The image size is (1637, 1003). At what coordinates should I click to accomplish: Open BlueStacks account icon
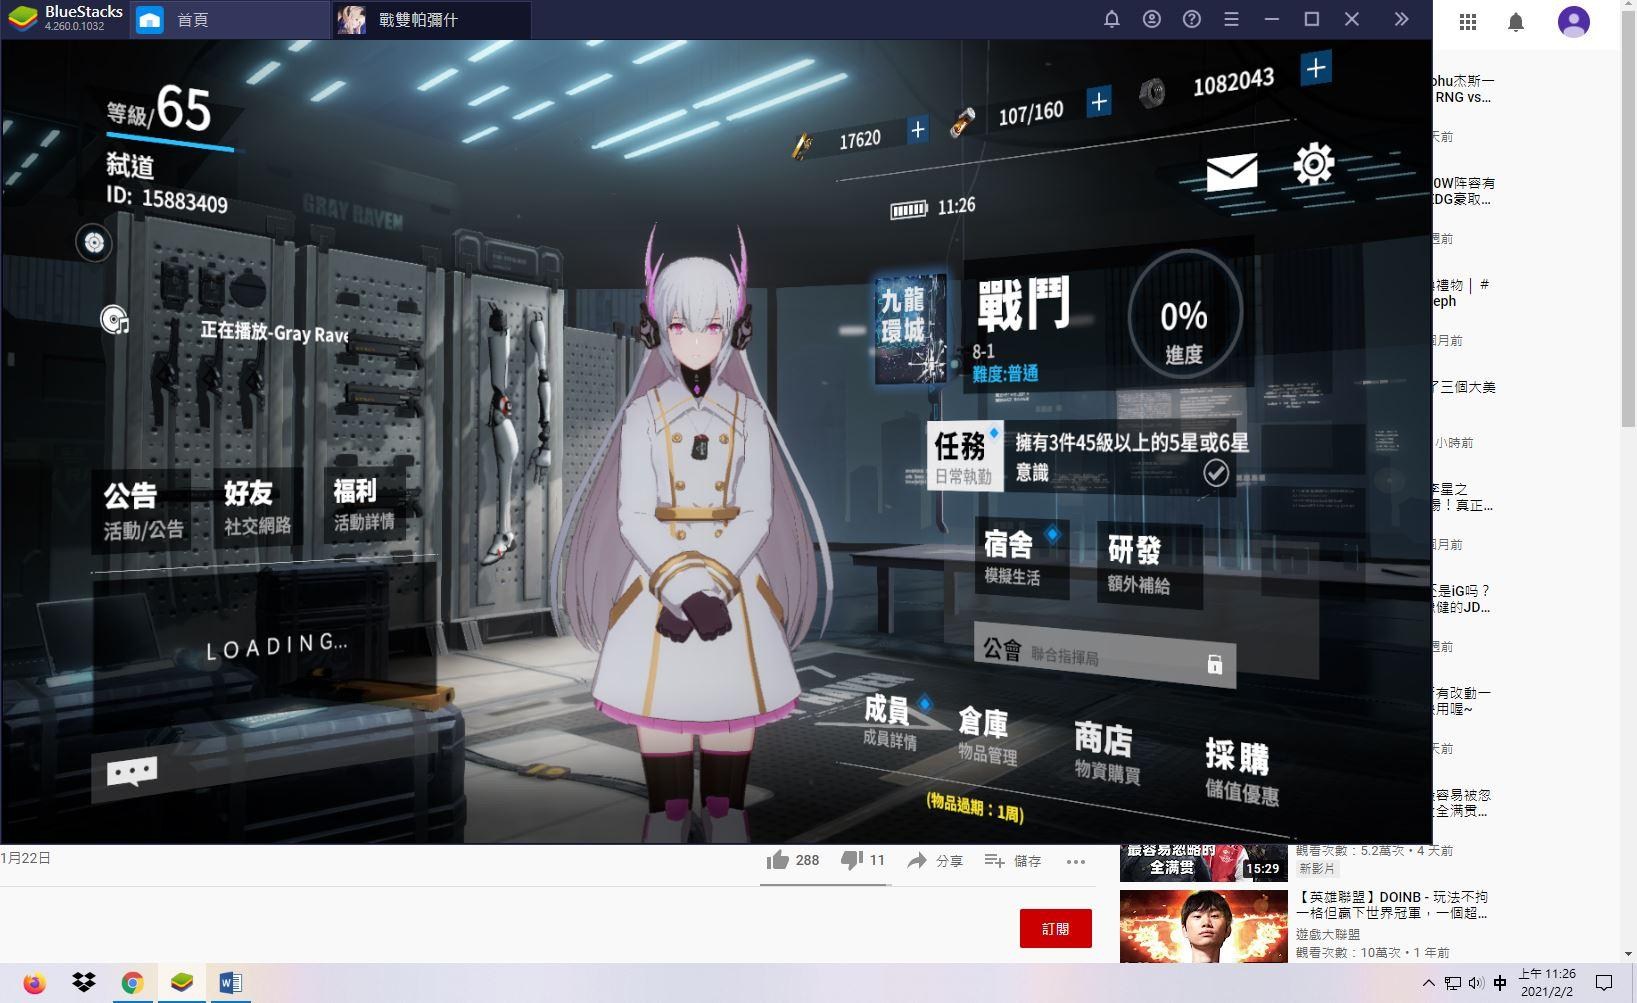(x=1152, y=19)
